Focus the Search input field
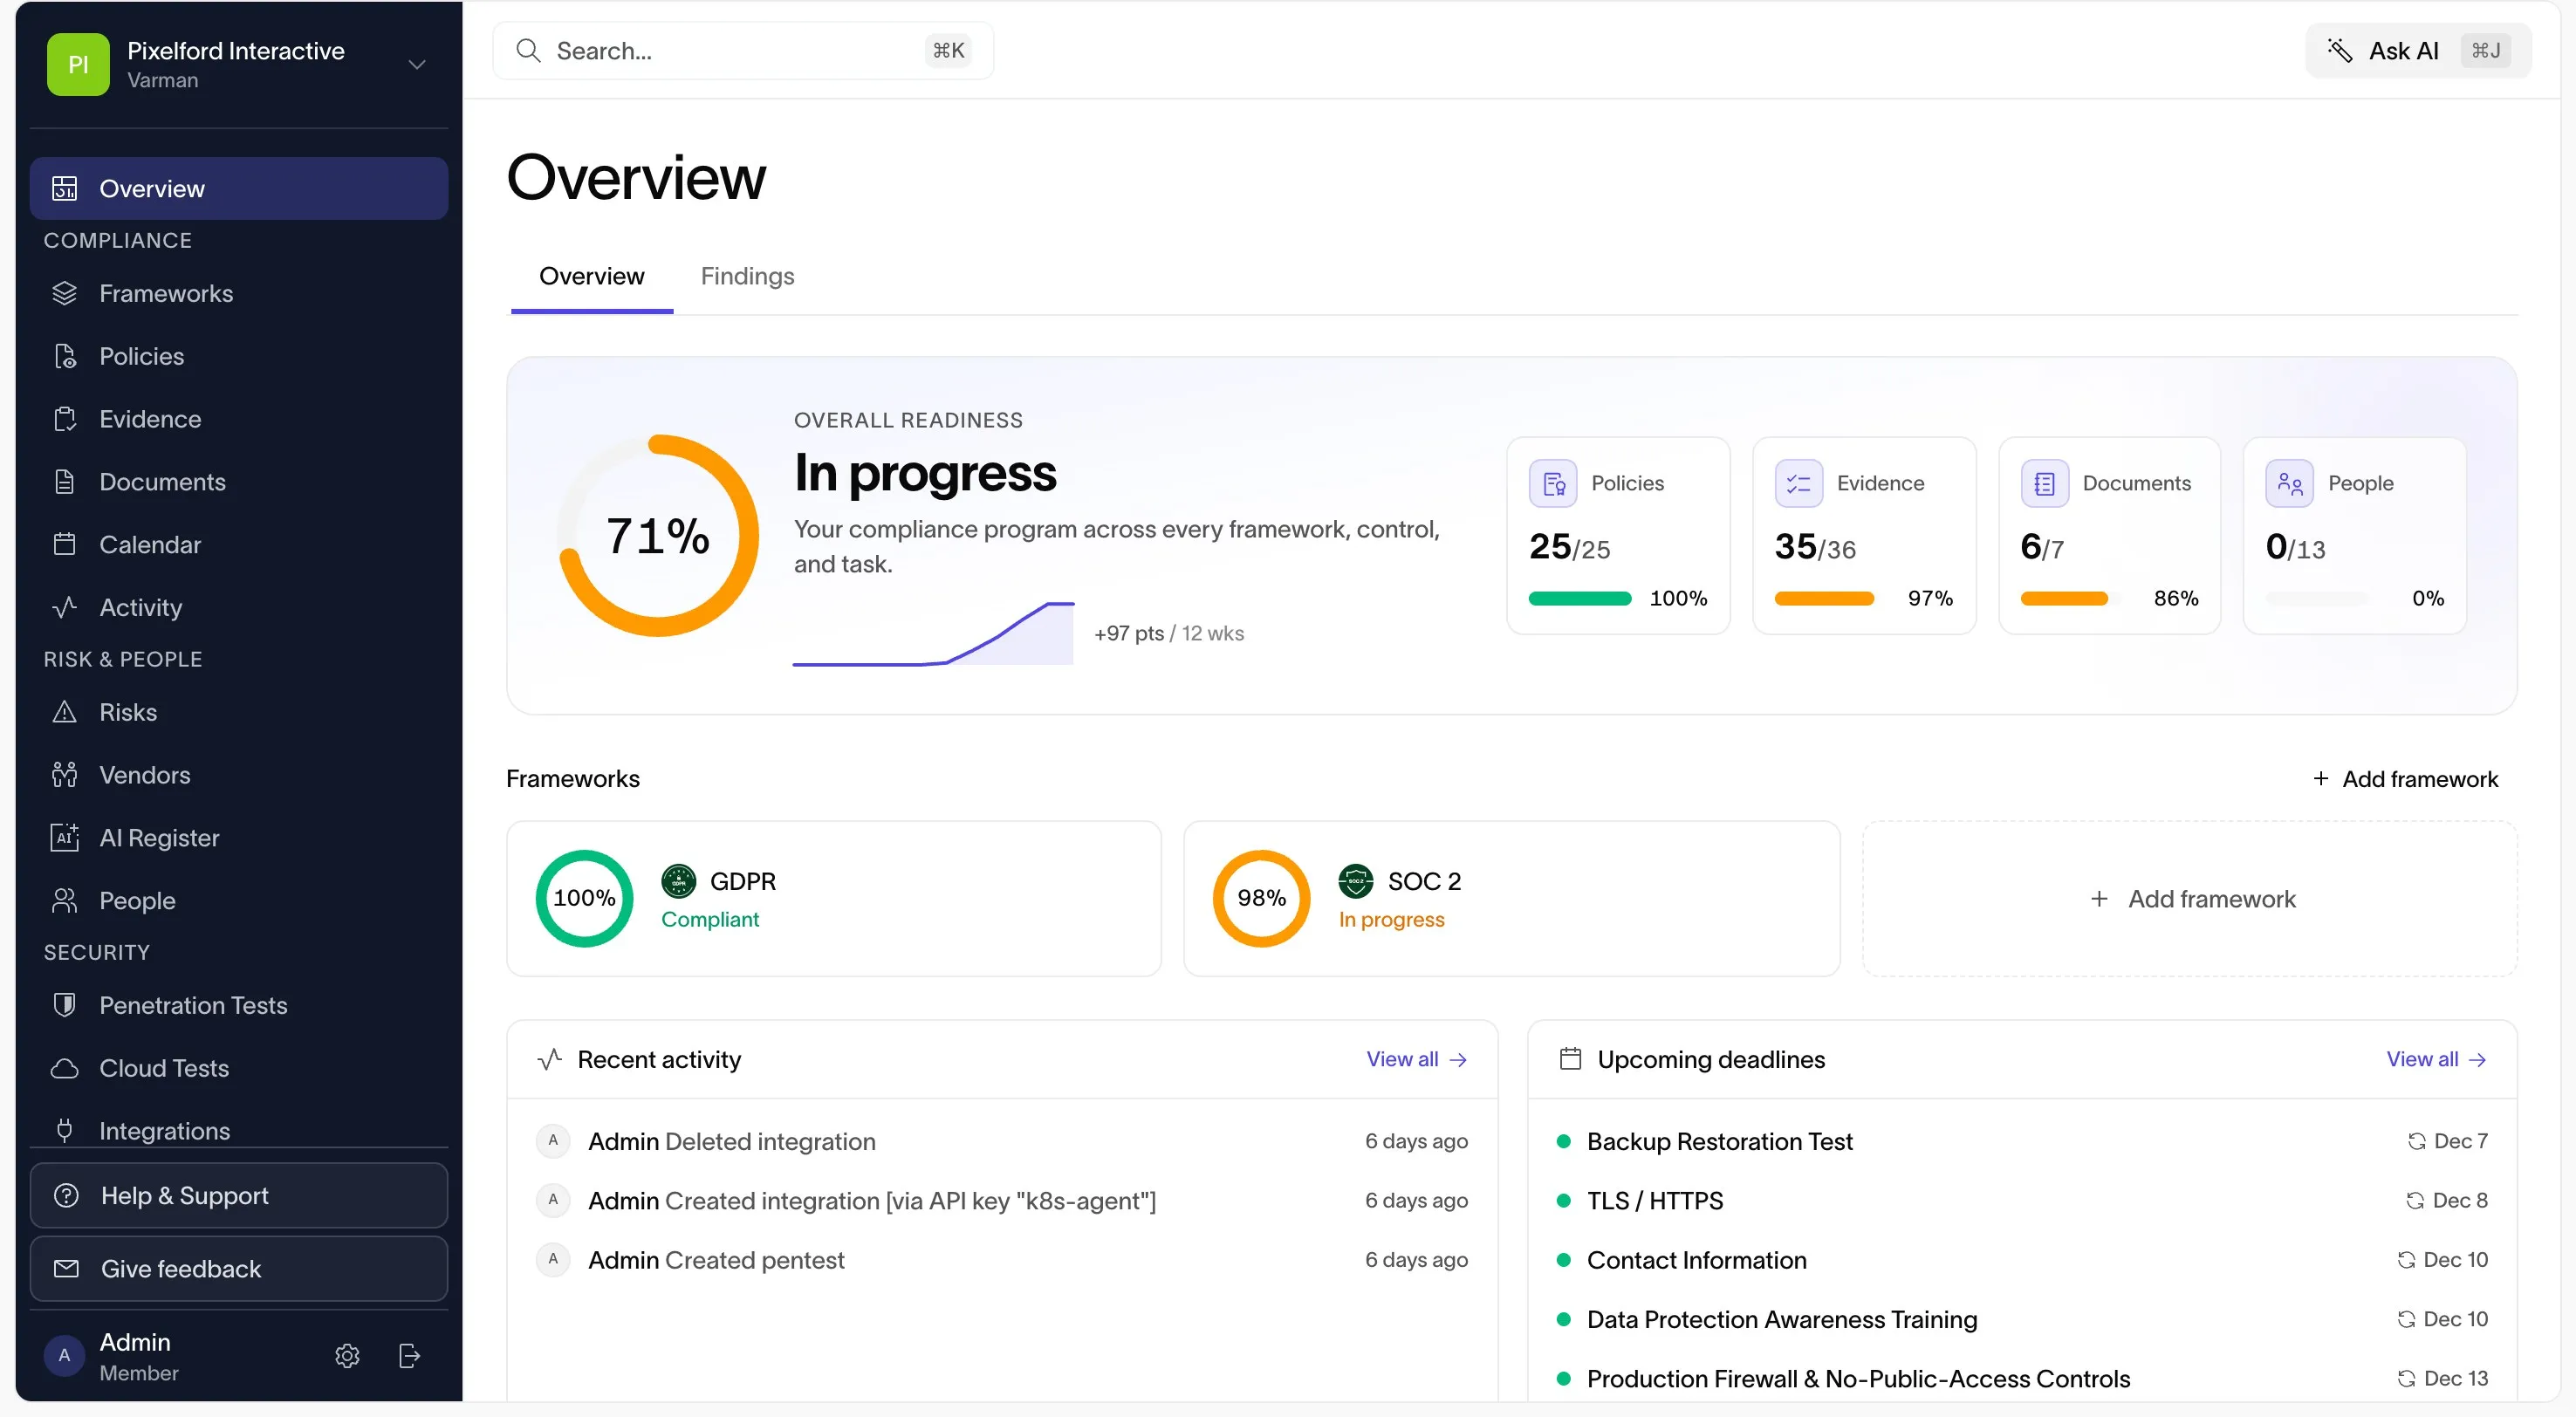This screenshot has width=2576, height=1417. coord(743,50)
